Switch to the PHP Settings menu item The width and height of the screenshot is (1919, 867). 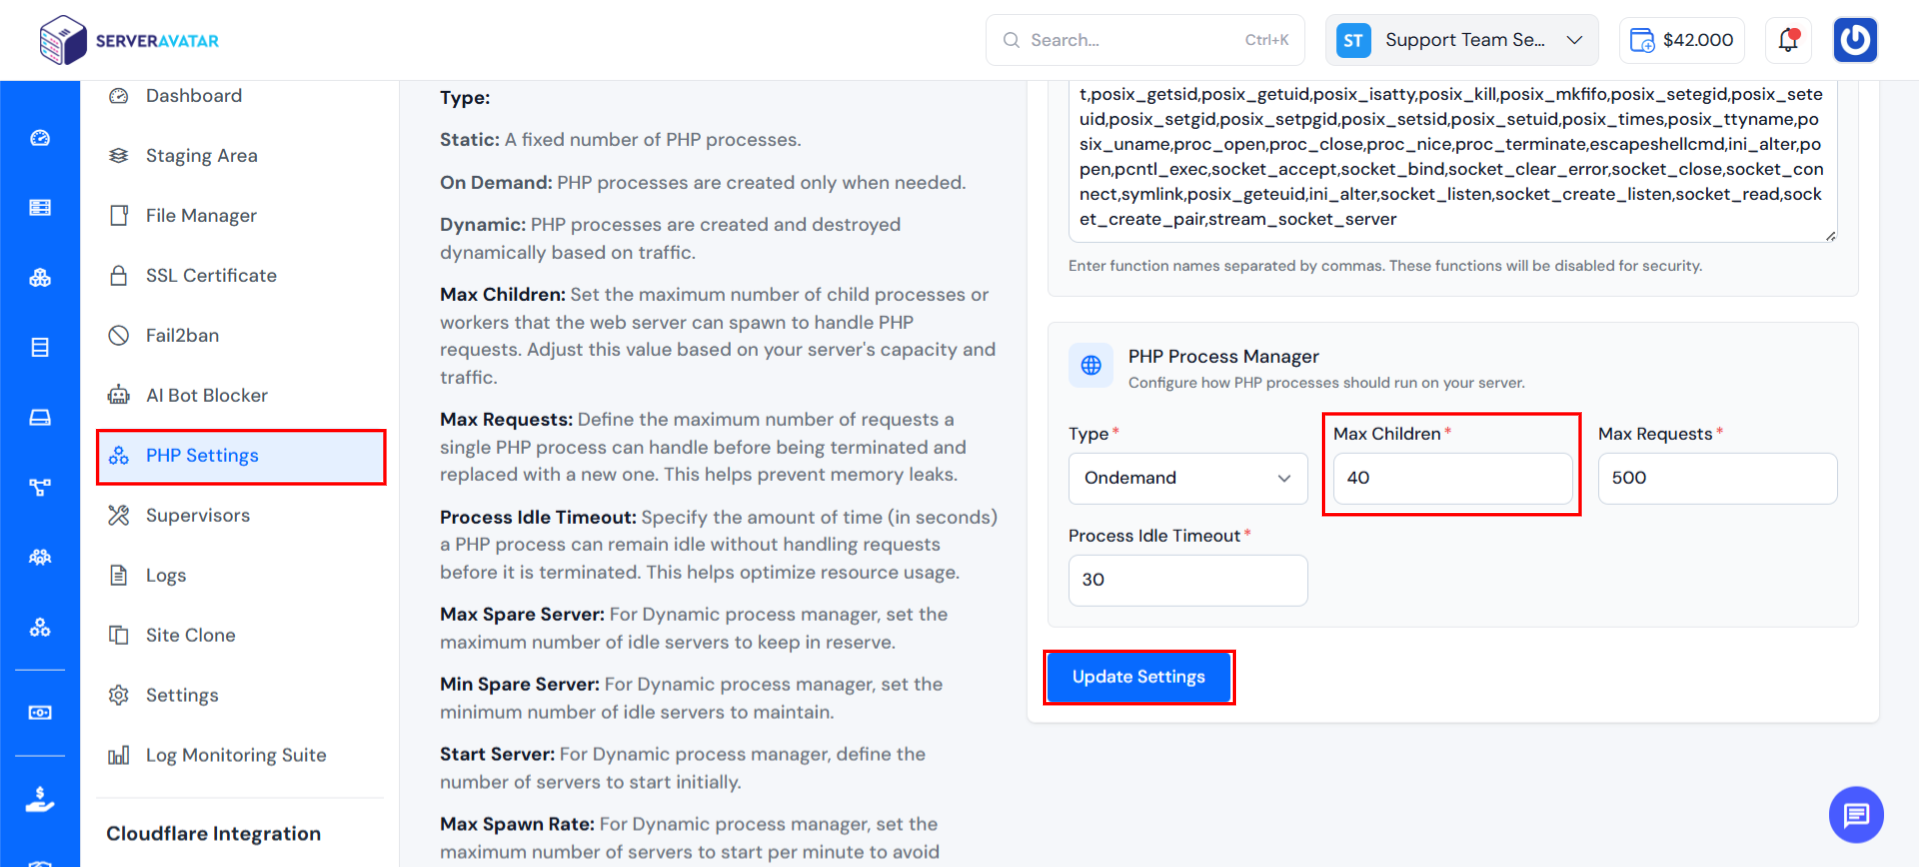201,455
